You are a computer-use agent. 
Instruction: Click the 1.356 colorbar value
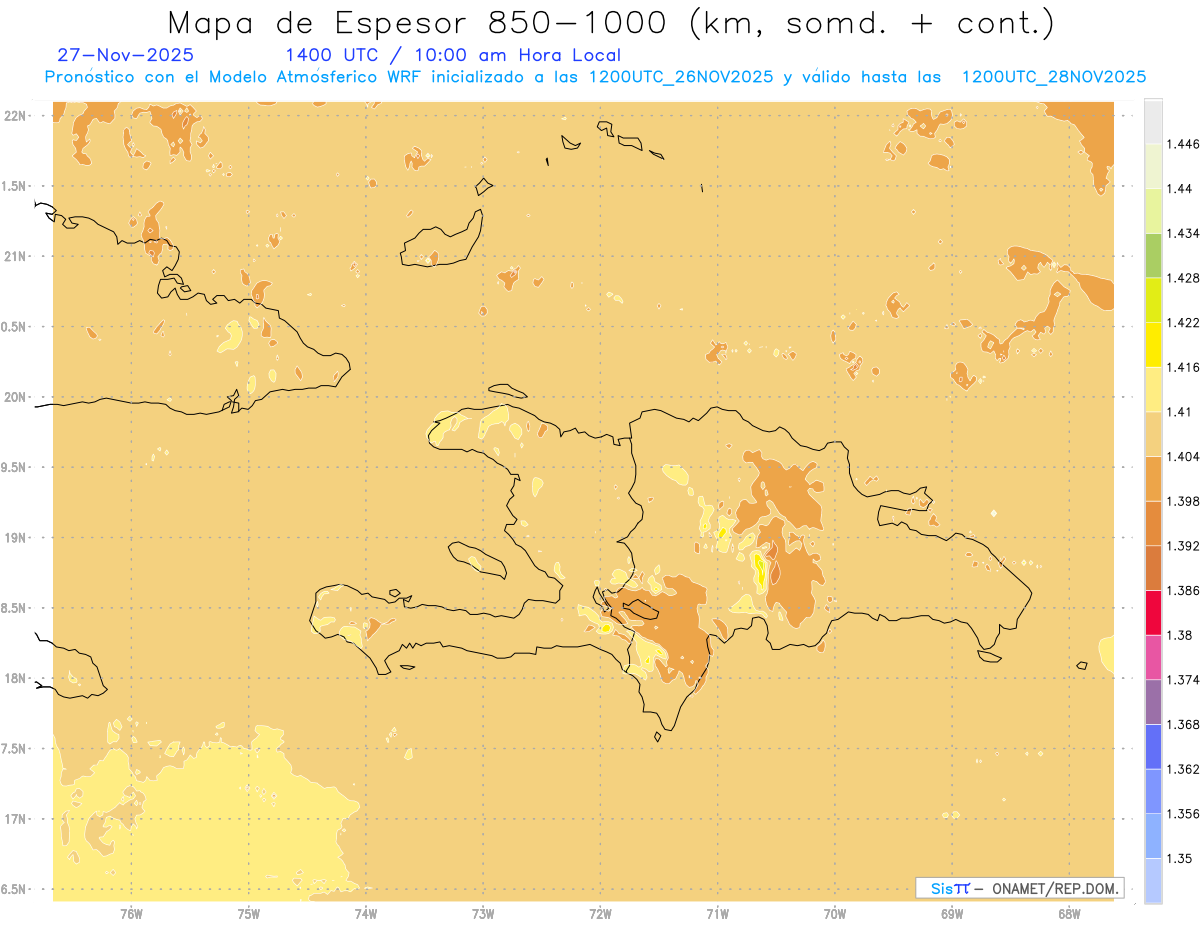(1182, 814)
